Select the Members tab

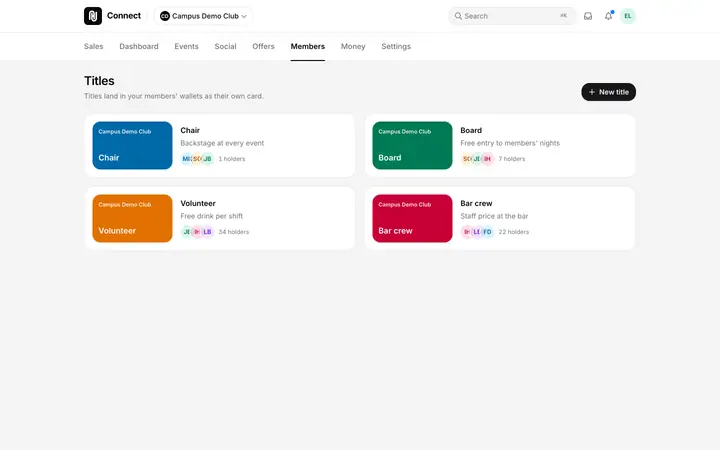(x=308, y=46)
